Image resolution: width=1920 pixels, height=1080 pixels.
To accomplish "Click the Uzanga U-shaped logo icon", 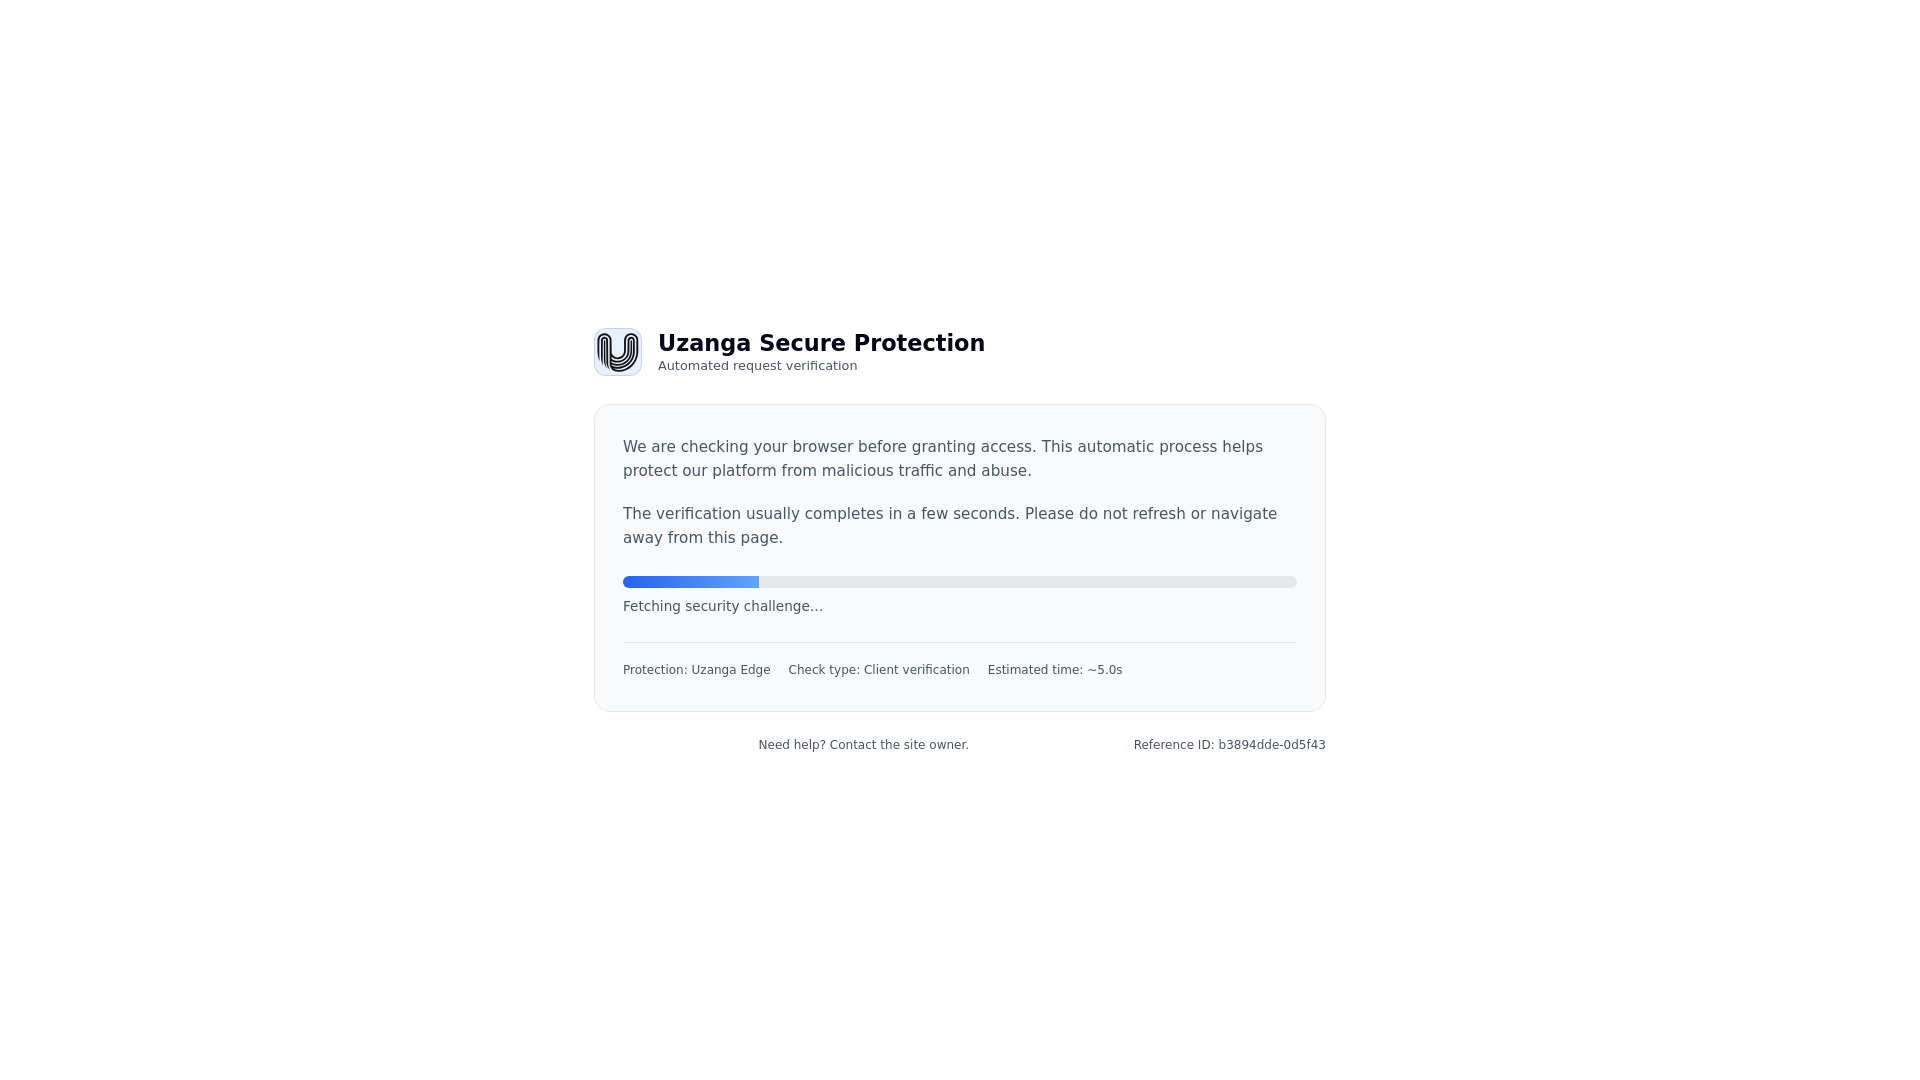I will (618, 352).
